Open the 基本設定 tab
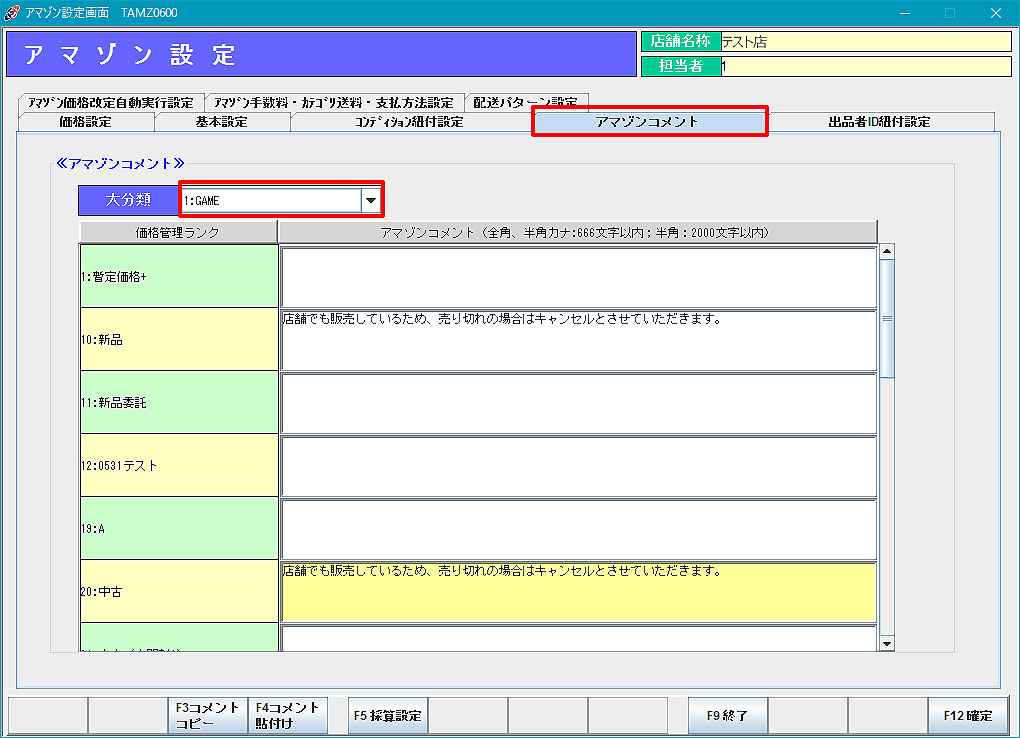Image resolution: width=1020 pixels, height=738 pixels. 221,122
